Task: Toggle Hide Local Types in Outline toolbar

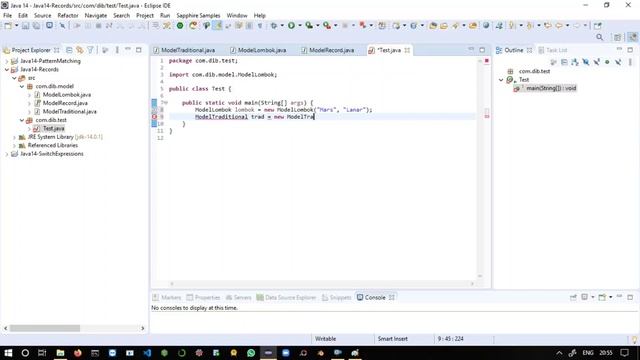Action: [618, 62]
